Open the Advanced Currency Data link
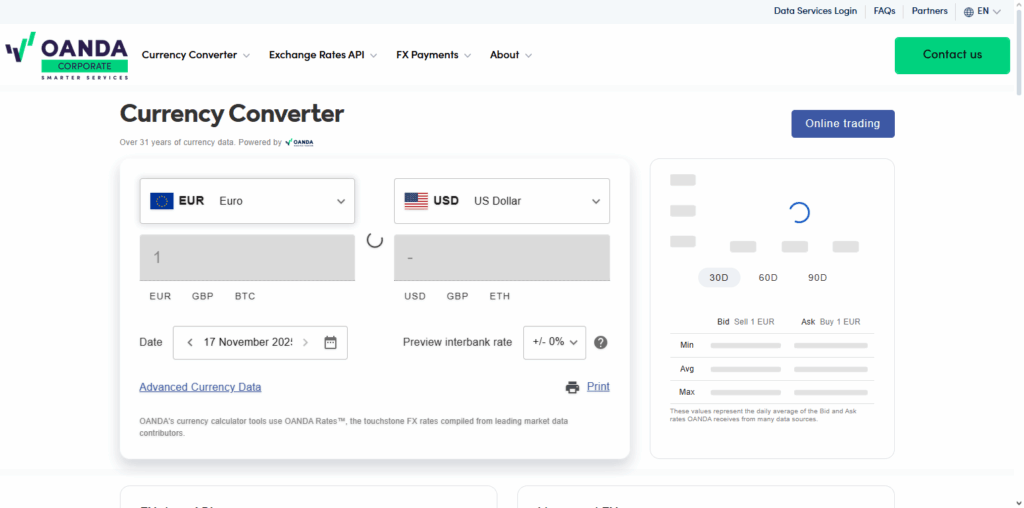This screenshot has width=1024, height=508. [200, 387]
